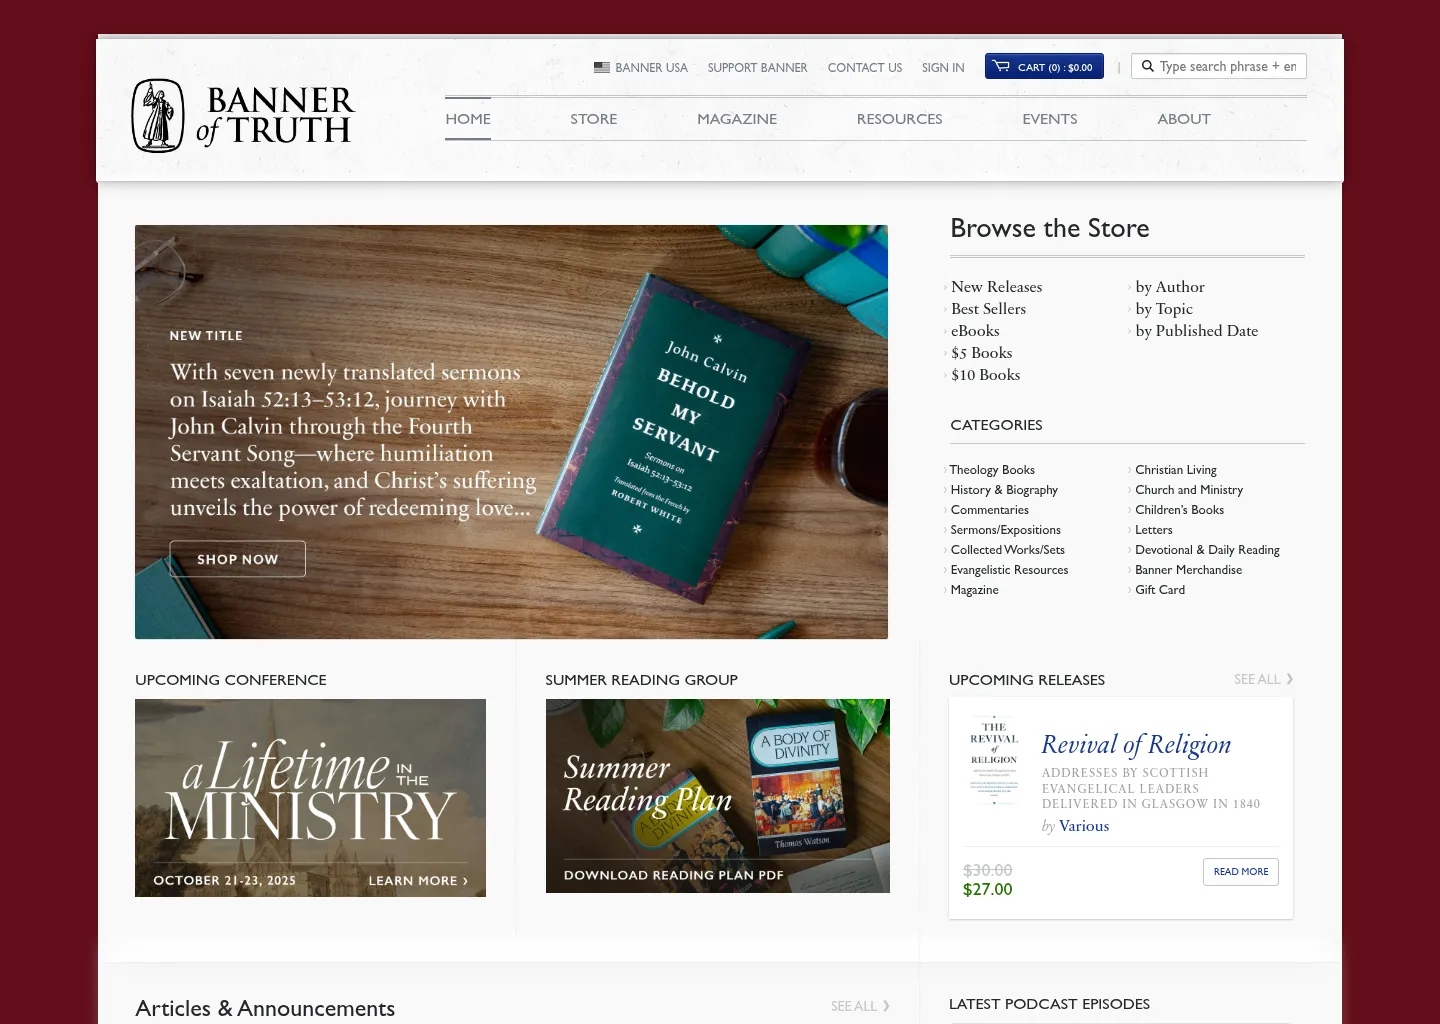Browse store by Published Date
1440x1024 pixels.
pos(1197,331)
